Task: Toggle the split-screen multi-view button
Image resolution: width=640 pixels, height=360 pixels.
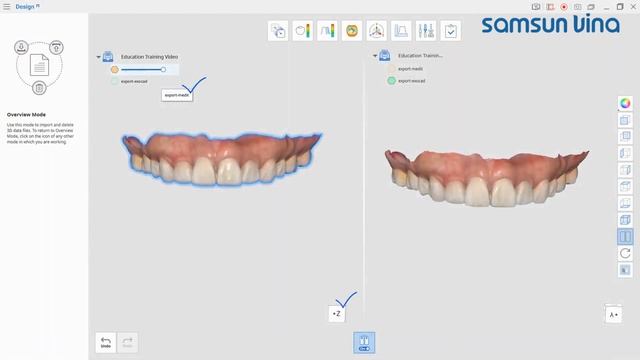Action: click(x=625, y=237)
